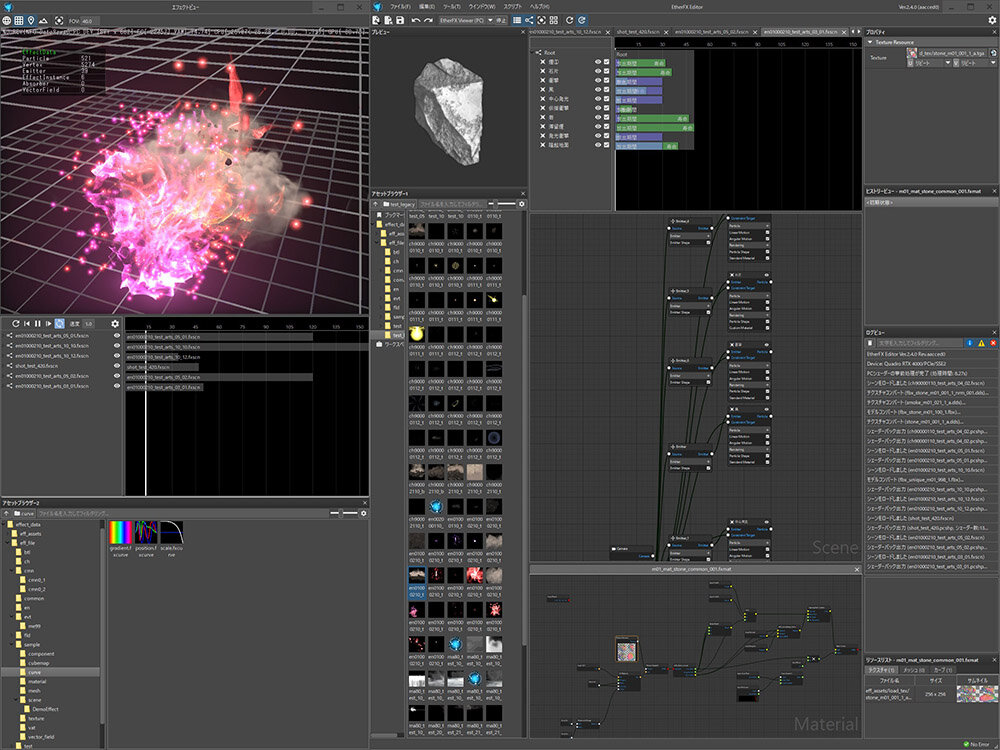Viewport: 1000px width, 750px height.
Task: Open the ファイル(F) menu
Action: pos(400,6)
